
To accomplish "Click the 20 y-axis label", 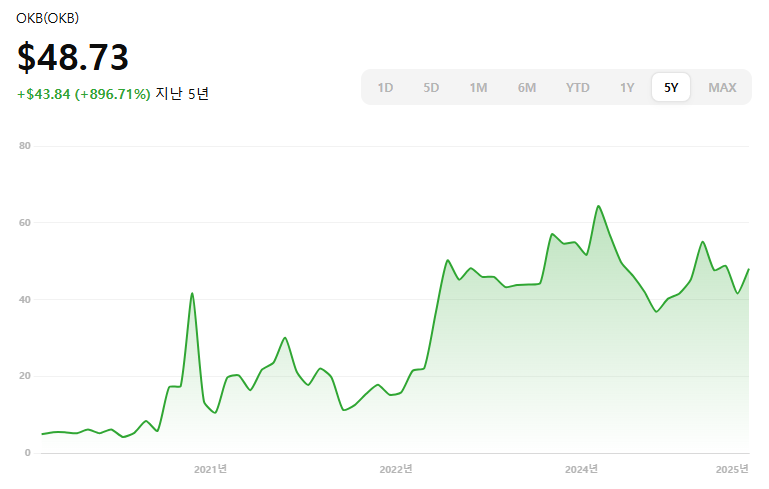I will (25, 376).
